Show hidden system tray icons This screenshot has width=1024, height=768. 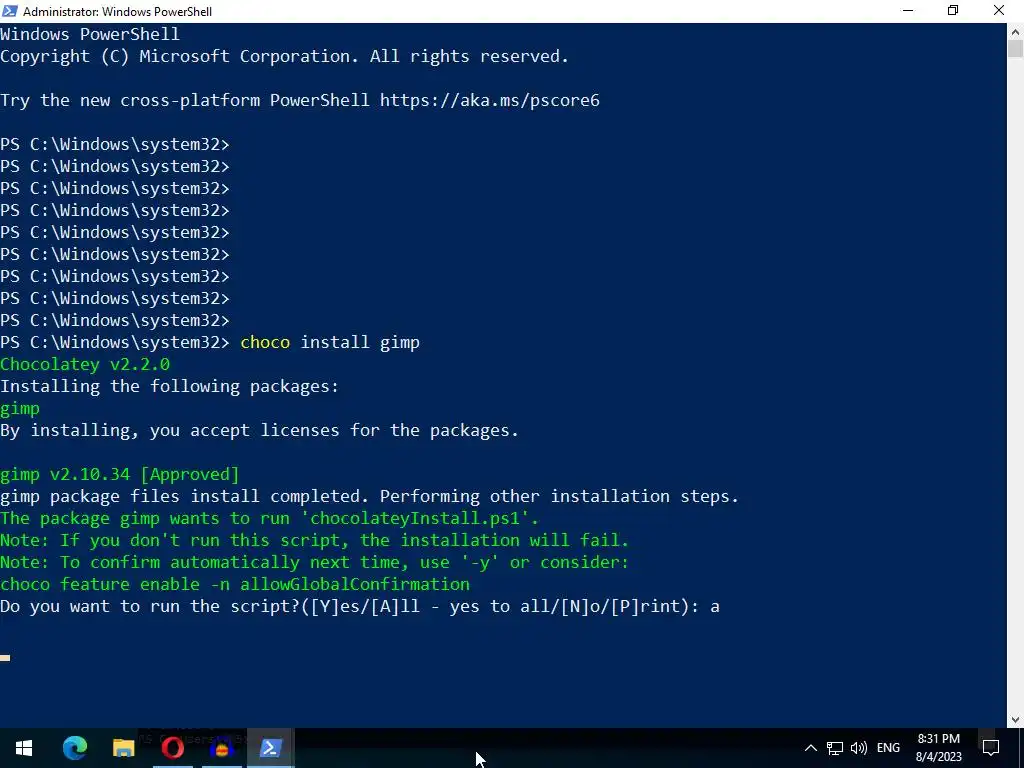(x=810, y=748)
